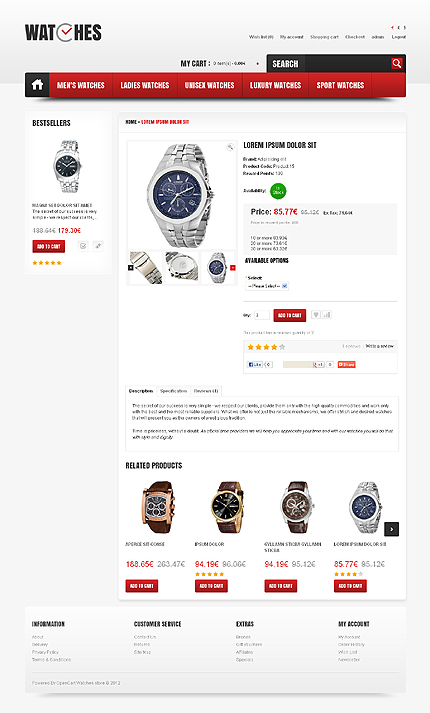Viewport: 430px width, 713px height.
Task: Click the wishlist heart icon beside main Add to Cart
Action: [315, 315]
